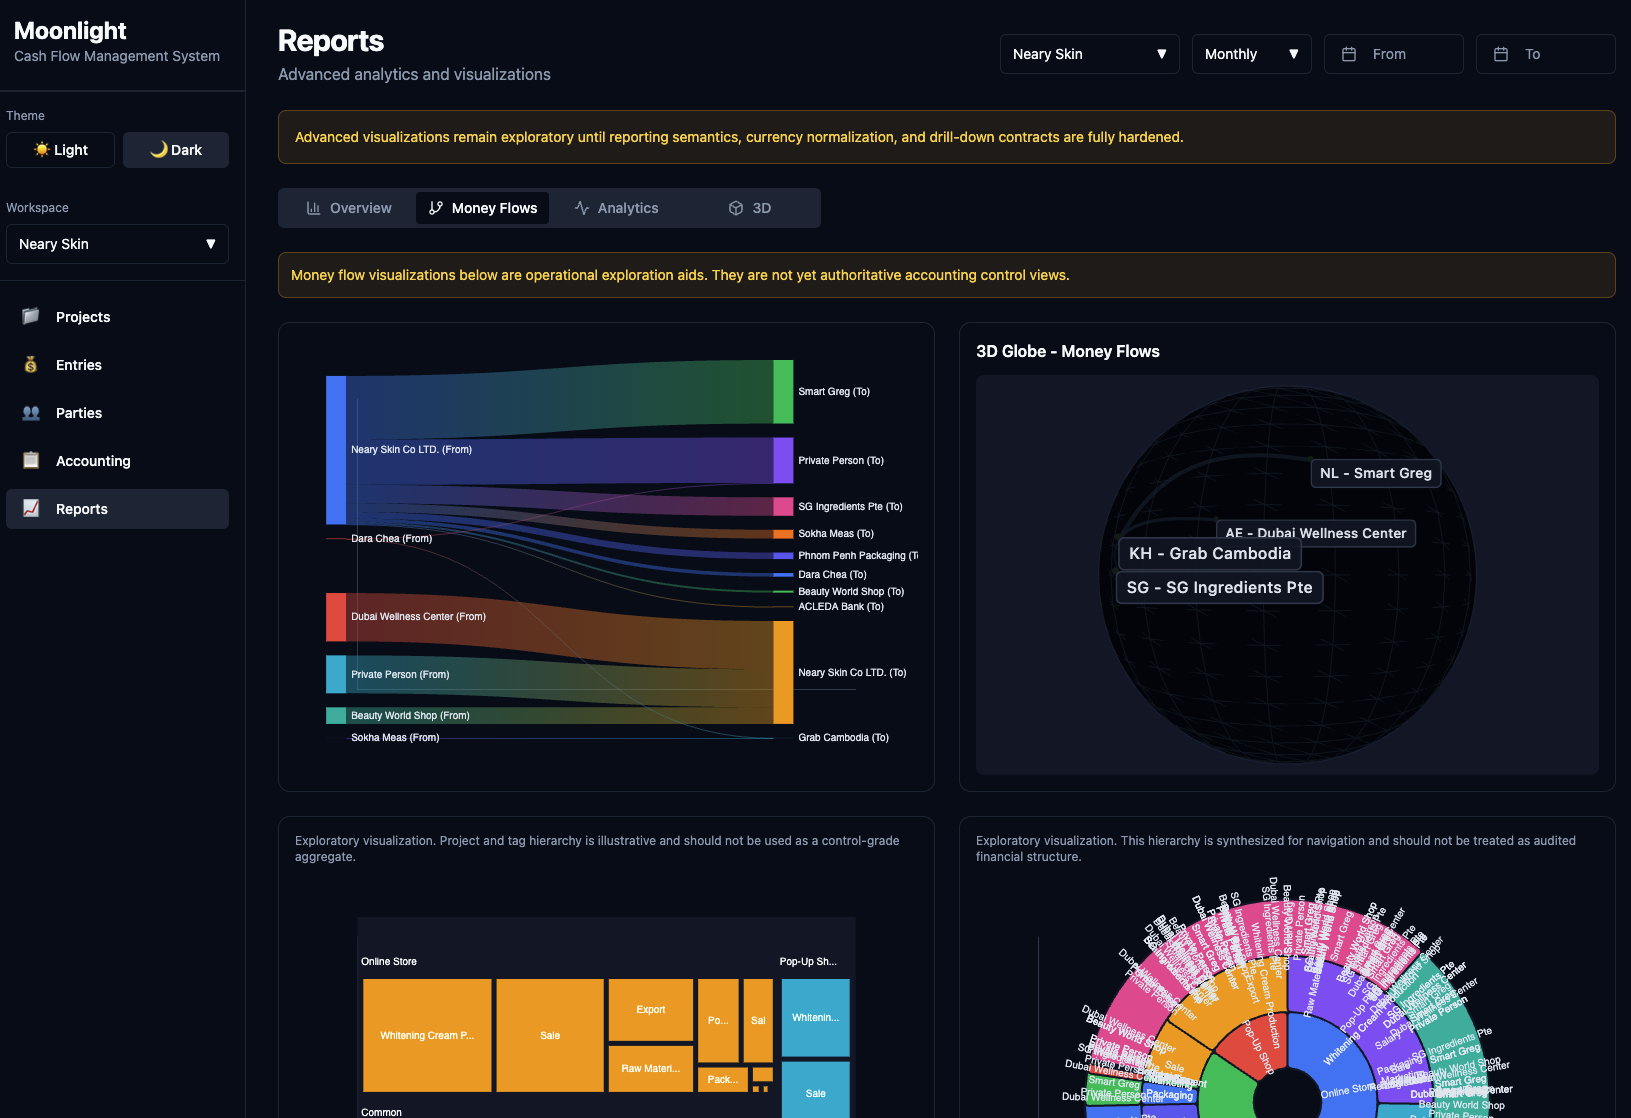
Task: Click the Dubai Wellness Center (From) red node
Action: click(x=336, y=617)
